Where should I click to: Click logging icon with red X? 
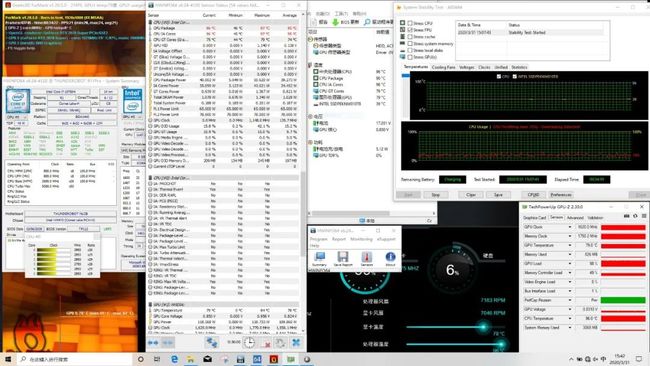(x=266, y=343)
